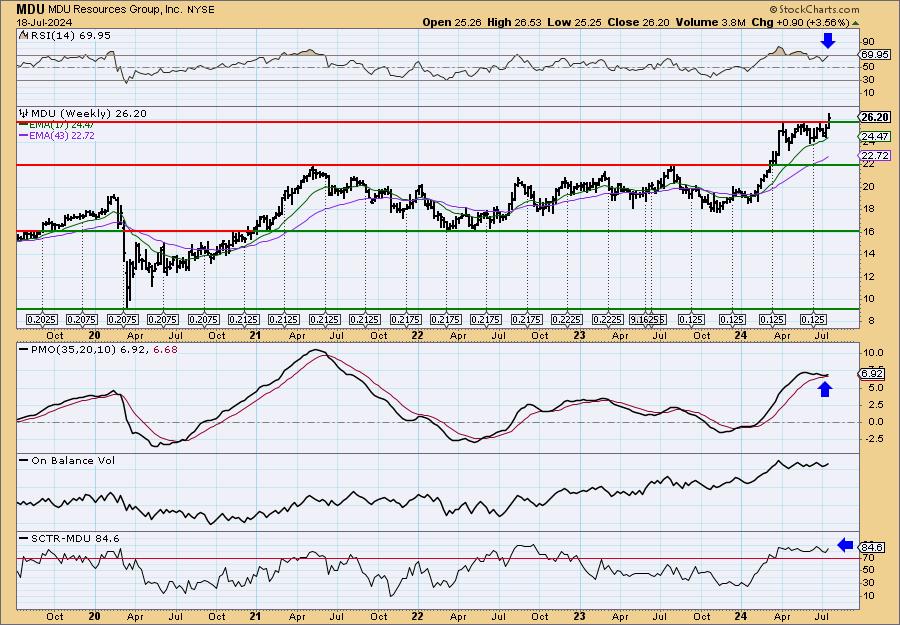
Task: Click the line icon before RSI(14)
Action: pos(24,35)
